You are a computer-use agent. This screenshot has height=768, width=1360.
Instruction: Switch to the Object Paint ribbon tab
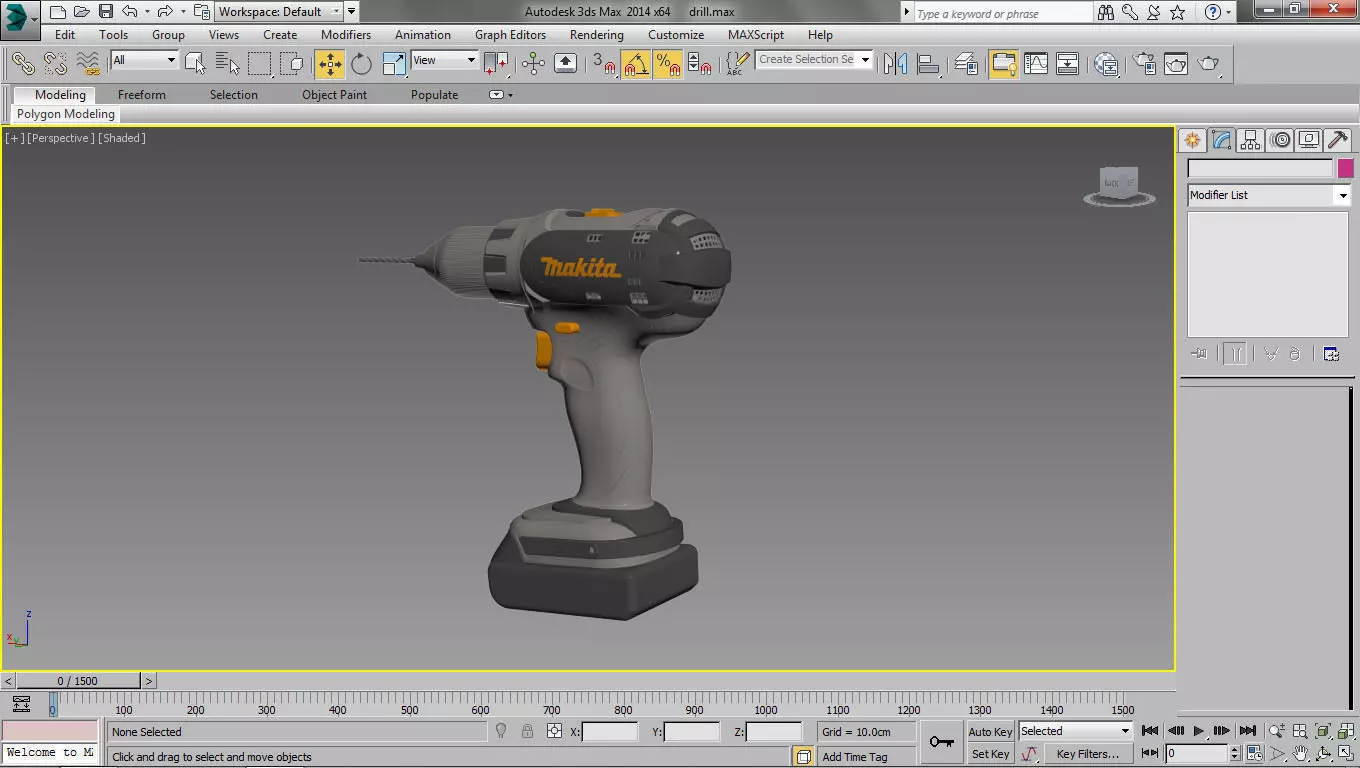coord(335,95)
